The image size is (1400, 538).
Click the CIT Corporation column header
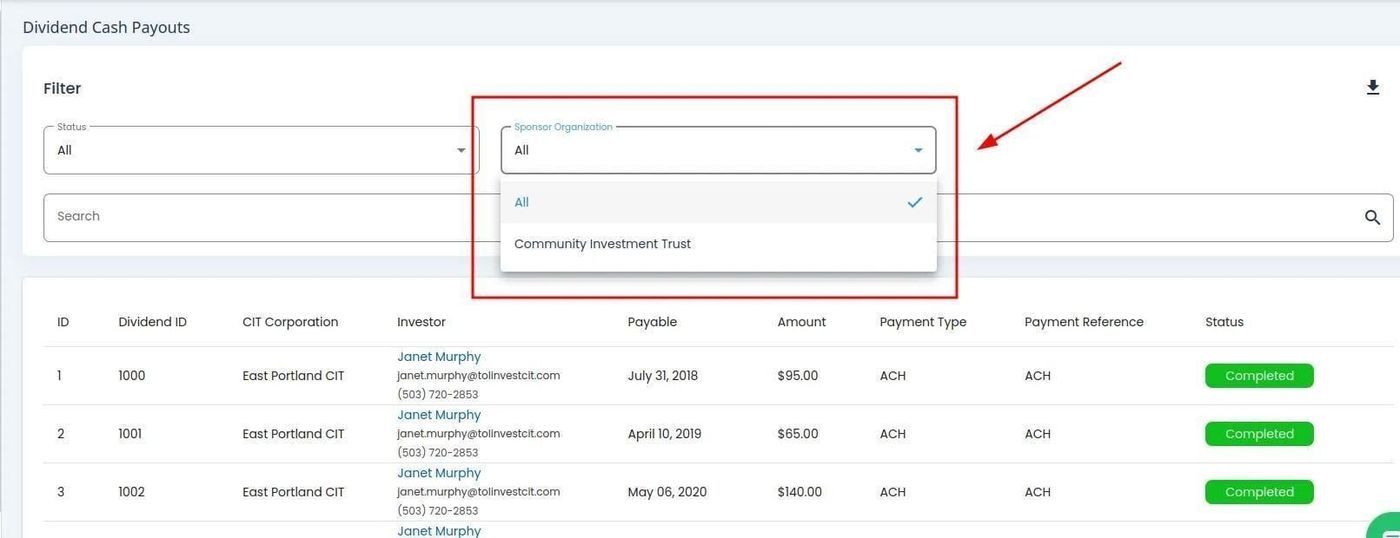click(x=290, y=322)
